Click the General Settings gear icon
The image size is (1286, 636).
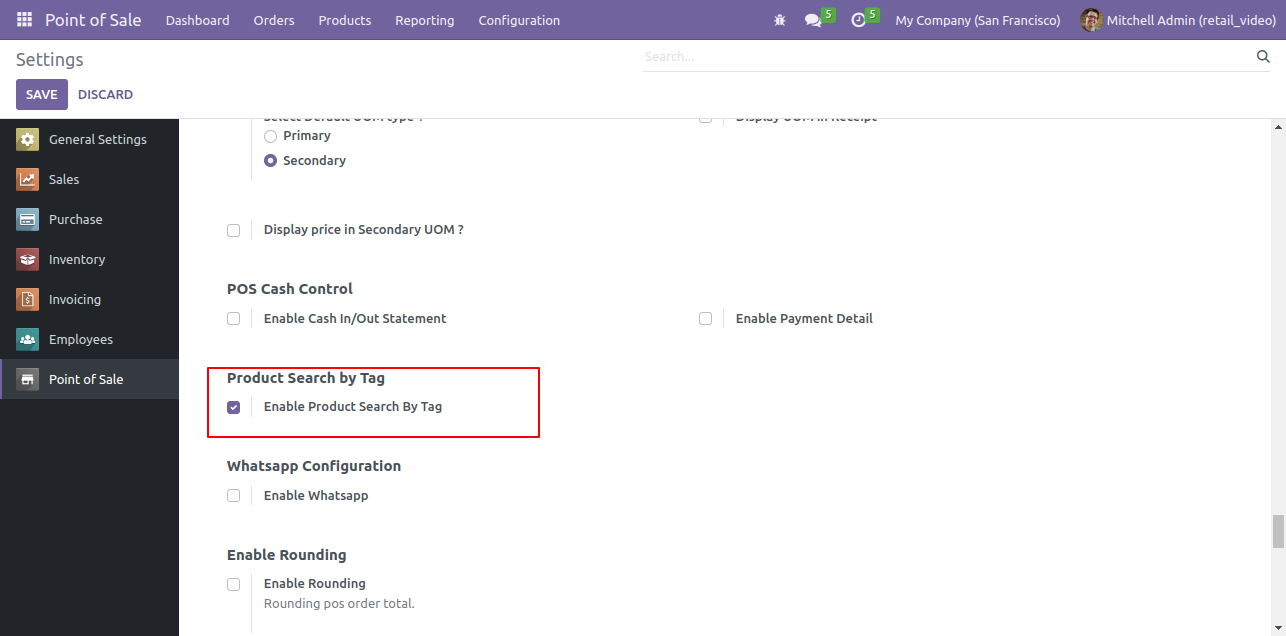pos(27,140)
